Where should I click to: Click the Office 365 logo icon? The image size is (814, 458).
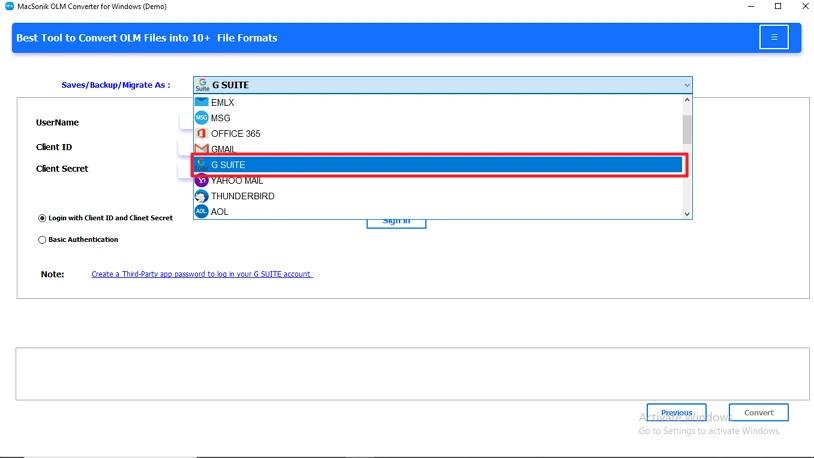tap(201, 133)
